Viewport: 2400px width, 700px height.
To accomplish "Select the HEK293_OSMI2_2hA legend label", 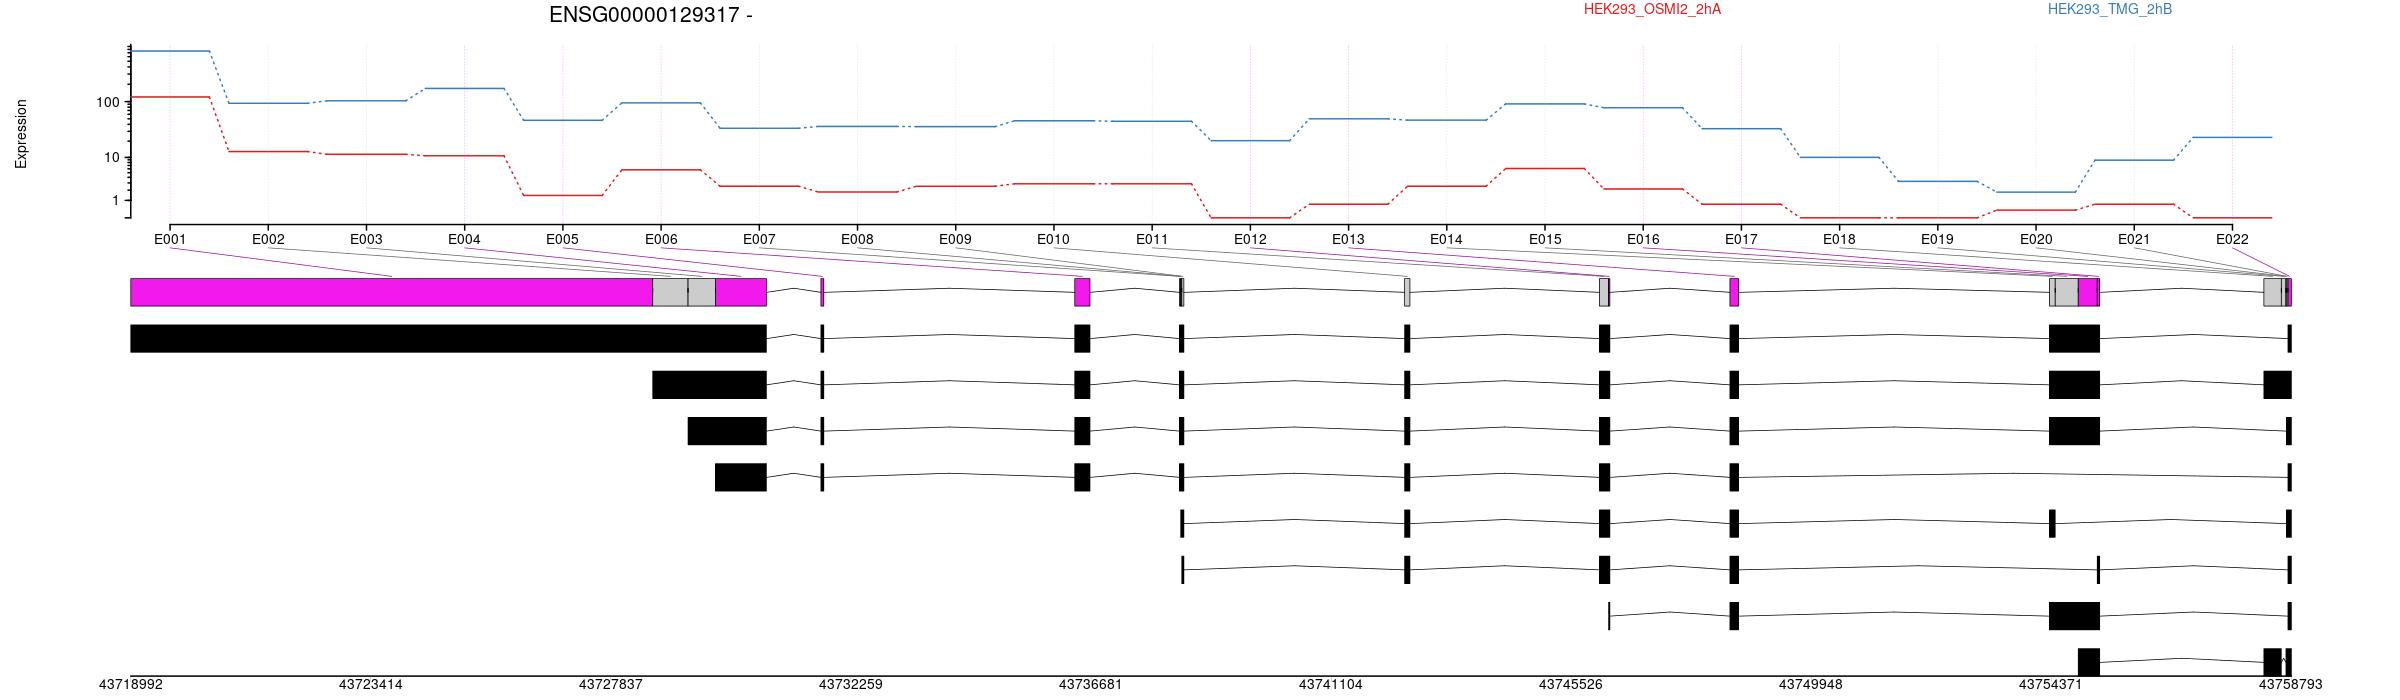I will 1652,10.
